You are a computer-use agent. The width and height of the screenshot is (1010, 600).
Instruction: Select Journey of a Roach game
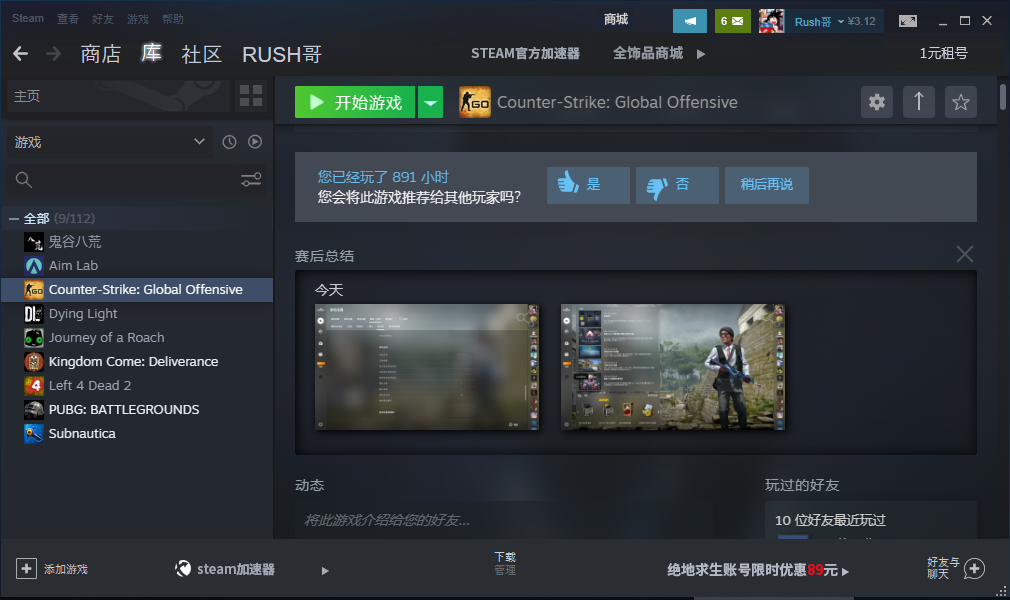point(137,338)
